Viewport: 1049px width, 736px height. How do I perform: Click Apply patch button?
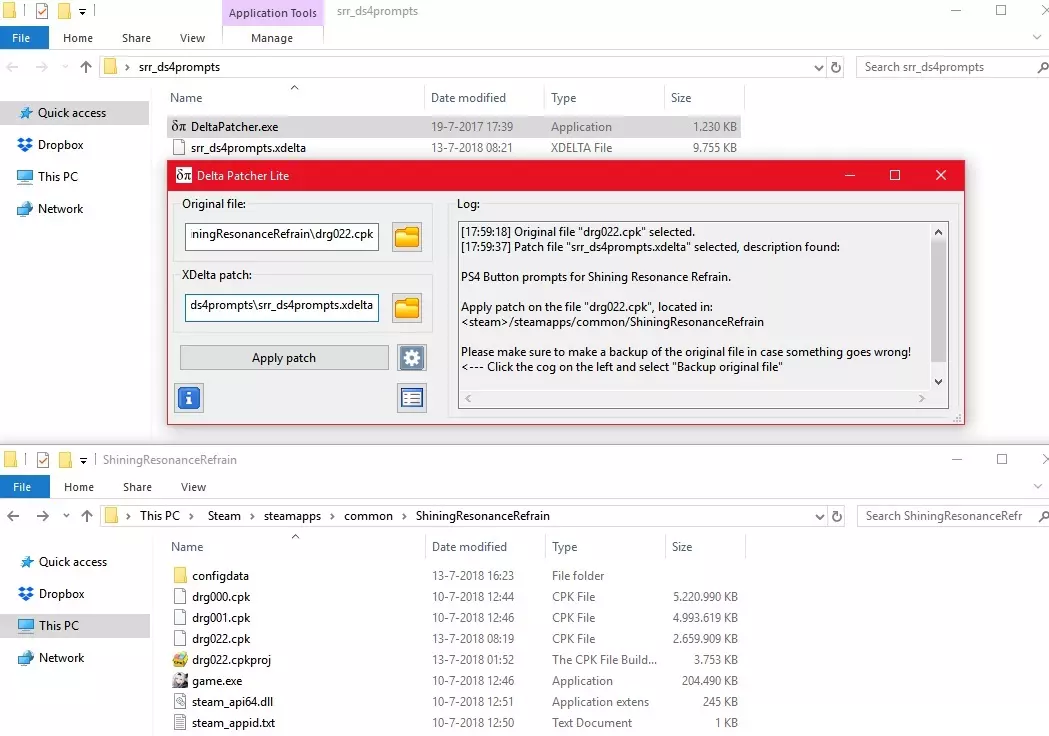click(x=284, y=358)
